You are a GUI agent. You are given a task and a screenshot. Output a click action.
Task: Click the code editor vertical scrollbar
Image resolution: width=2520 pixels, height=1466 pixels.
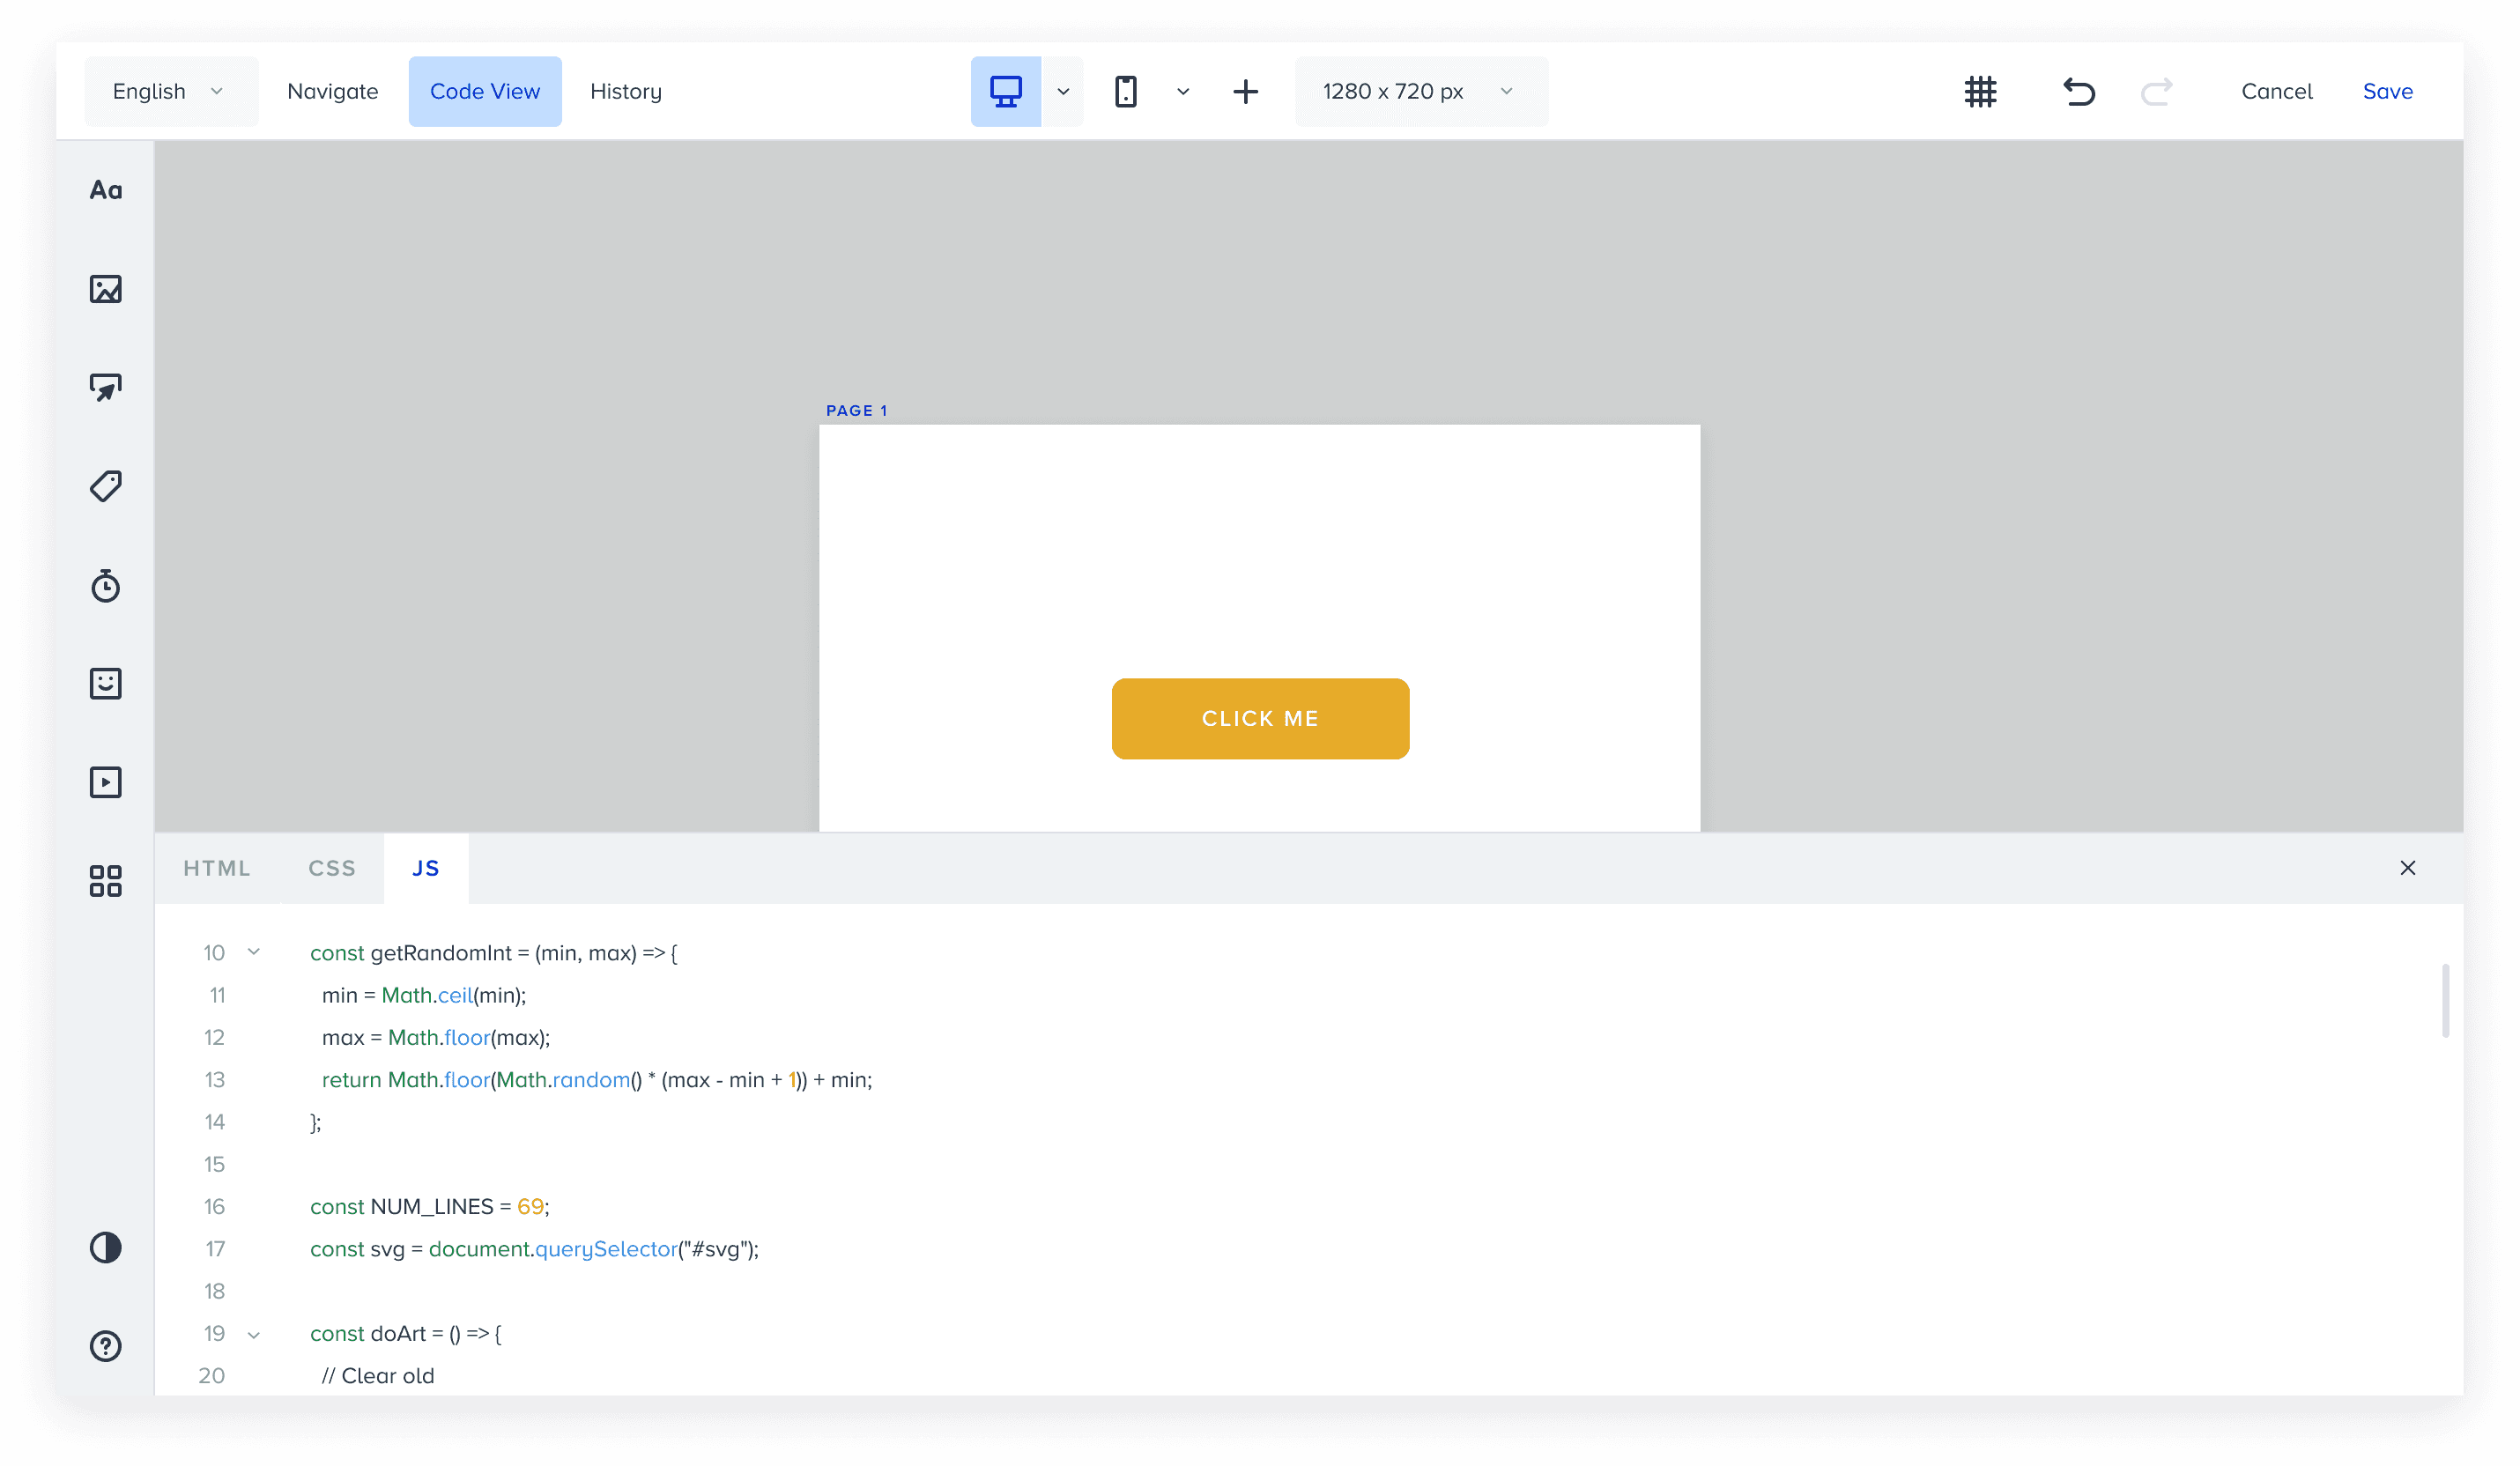pos(2444,1000)
